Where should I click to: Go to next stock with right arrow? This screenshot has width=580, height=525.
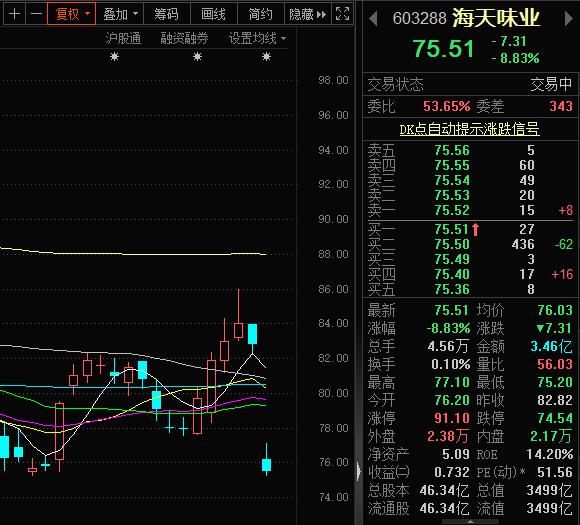pyautogui.click(x=569, y=18)
